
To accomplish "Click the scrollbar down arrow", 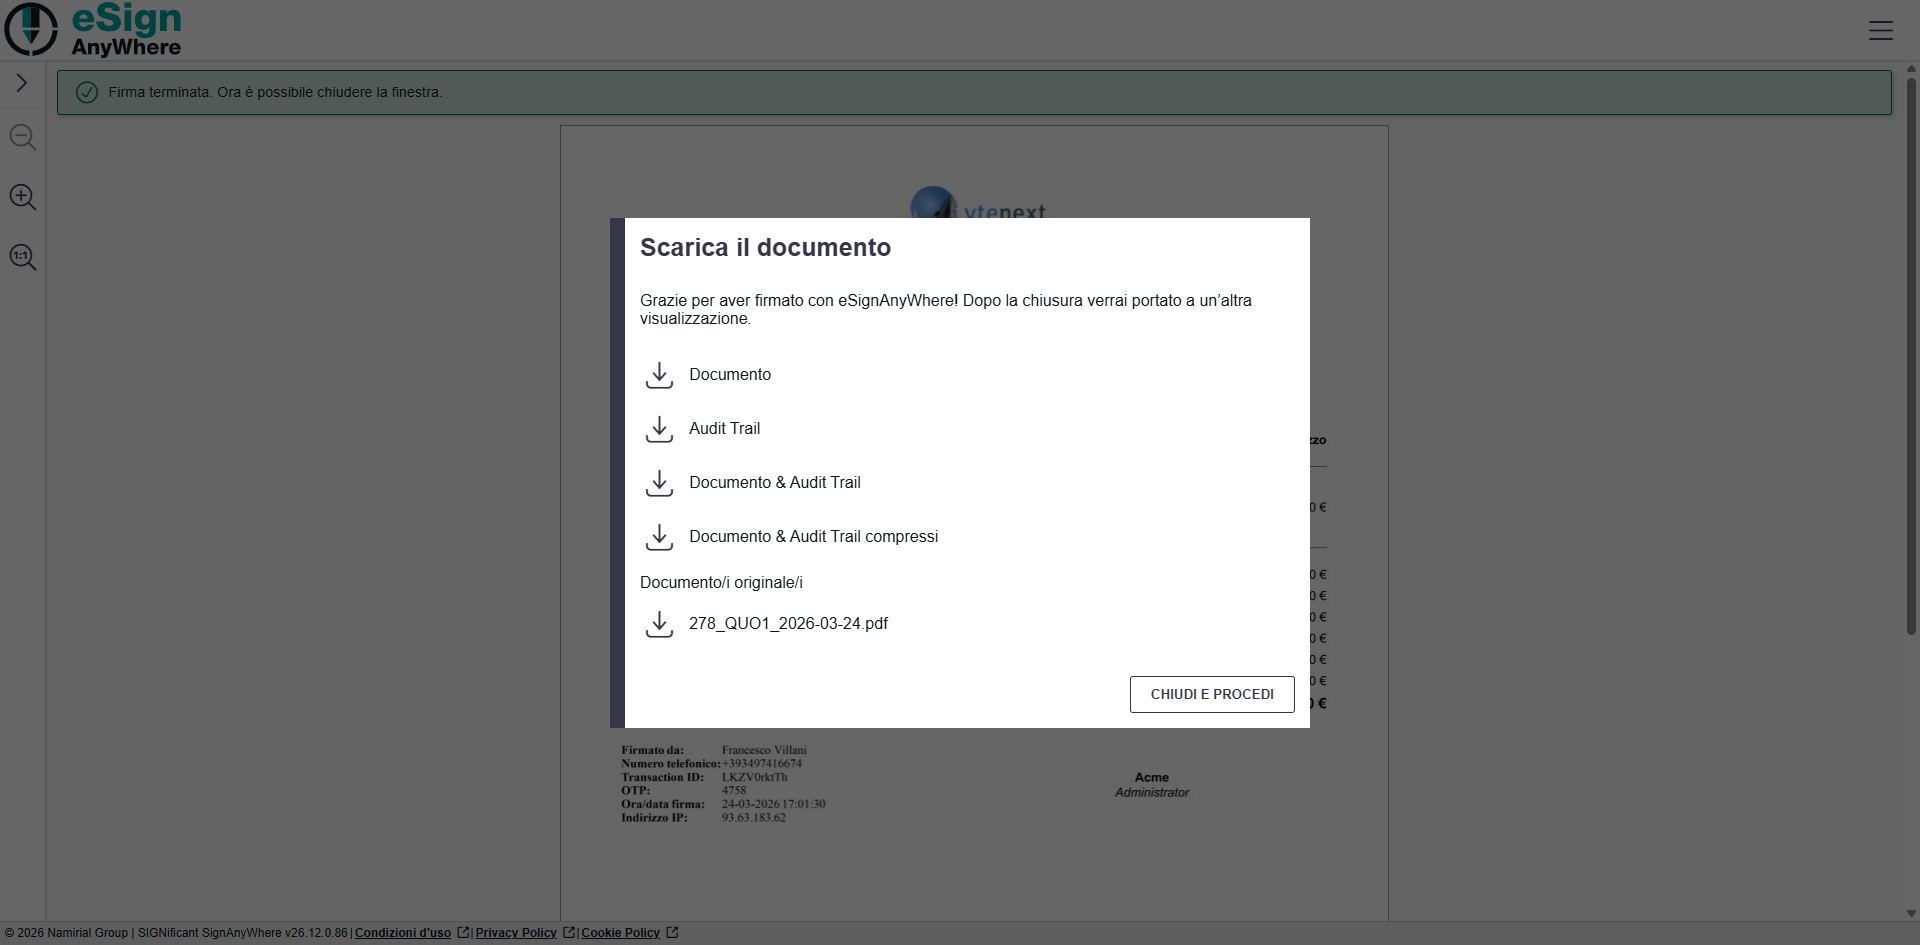I will pos(1911,913).
